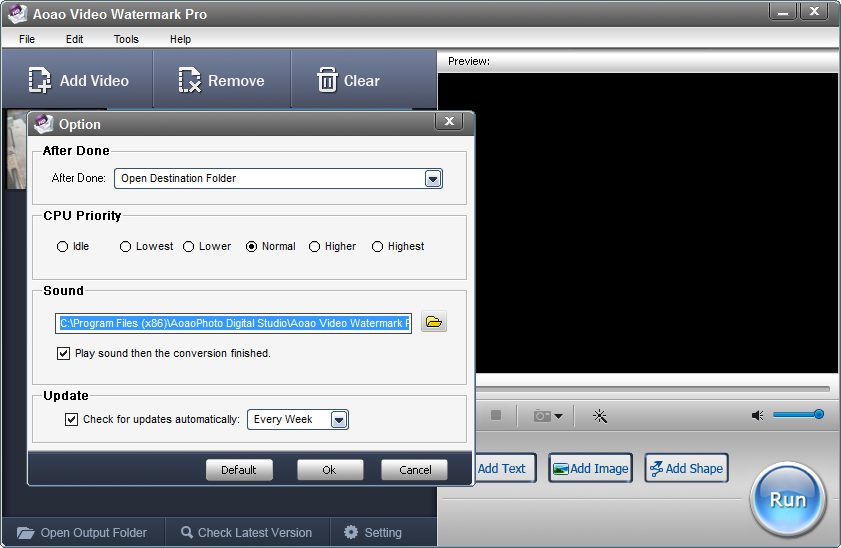This screenshot has width=841, height=548.
Task: Click Open Output Folder
Action: pyautogui.click(x=82, y=532)
